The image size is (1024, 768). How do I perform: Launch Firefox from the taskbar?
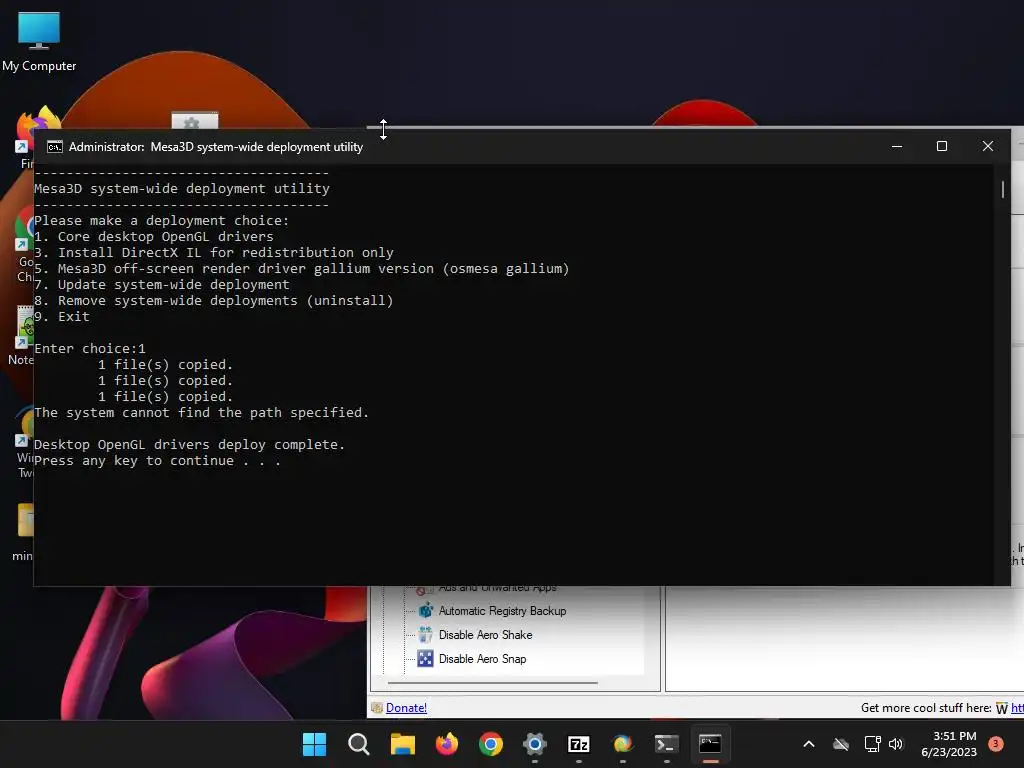(447, 744)
